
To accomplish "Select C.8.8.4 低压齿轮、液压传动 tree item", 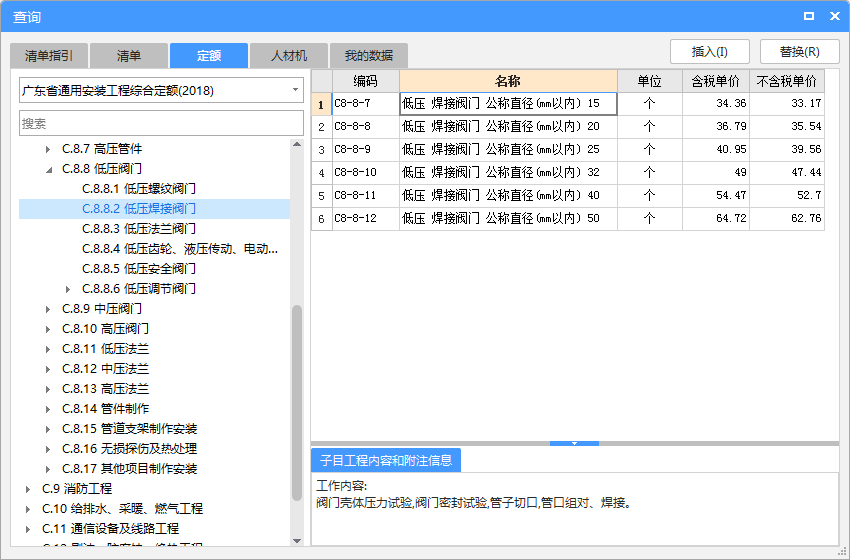I will pos(180,249).
